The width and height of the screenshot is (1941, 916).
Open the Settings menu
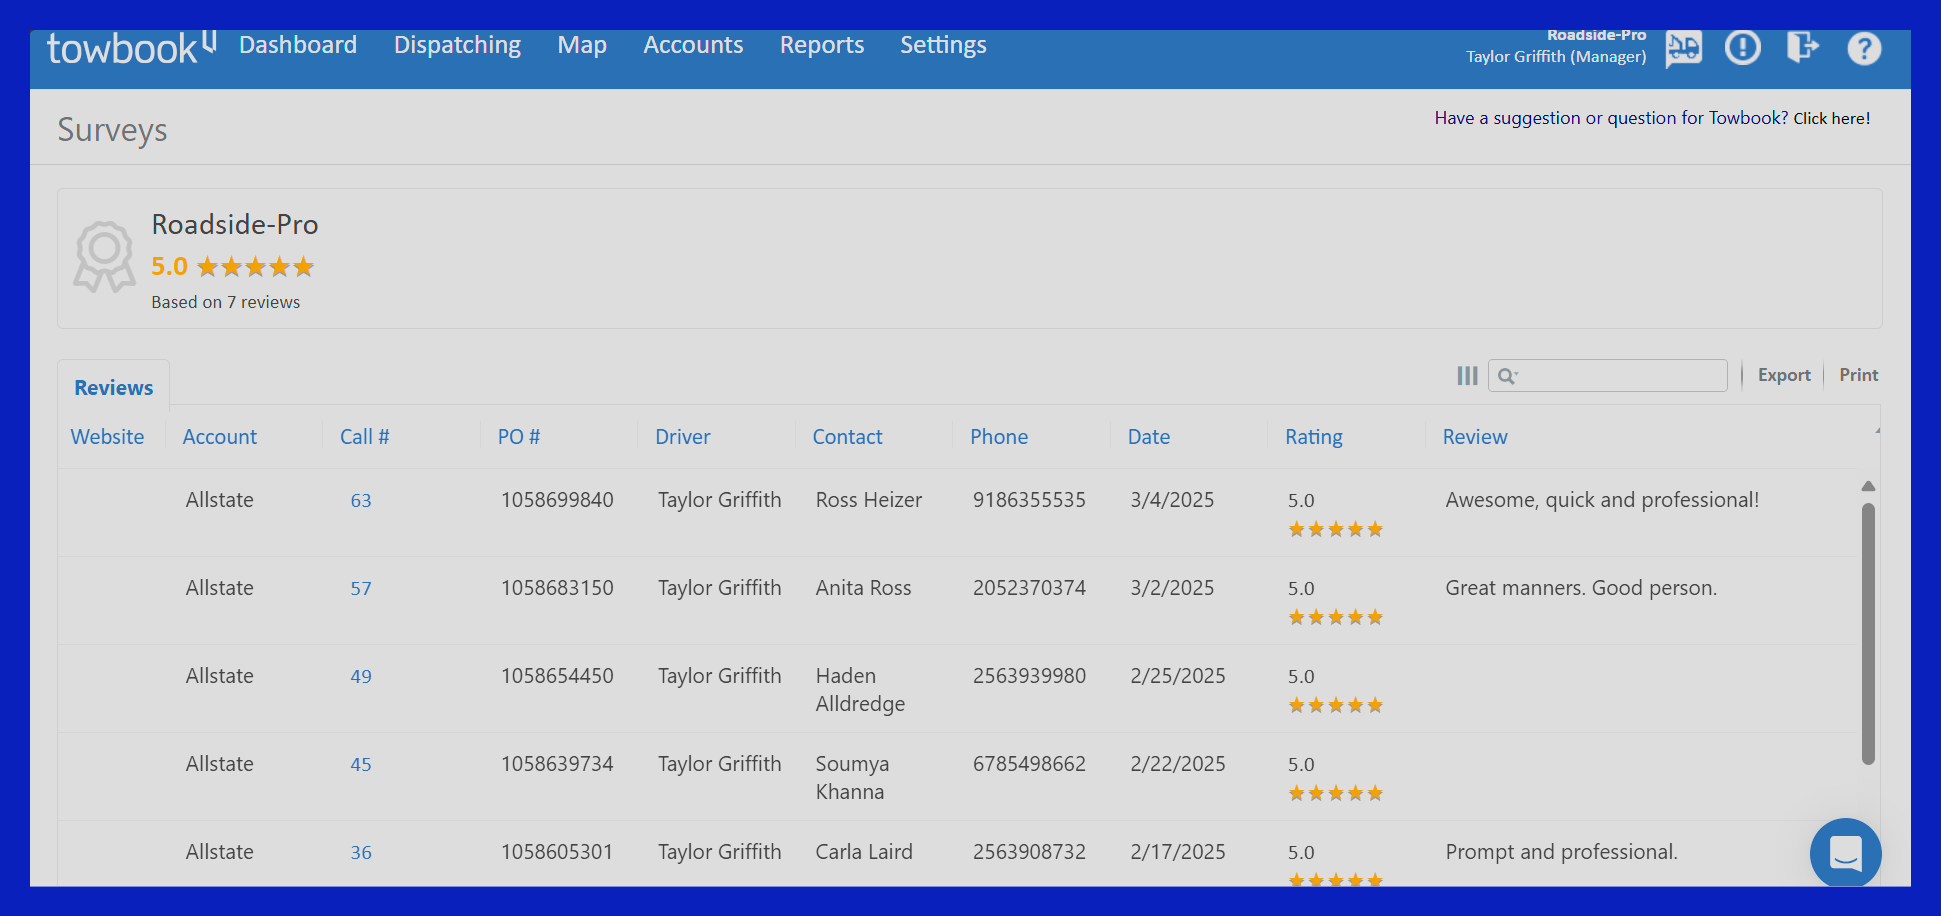click(x=943, y=45)
